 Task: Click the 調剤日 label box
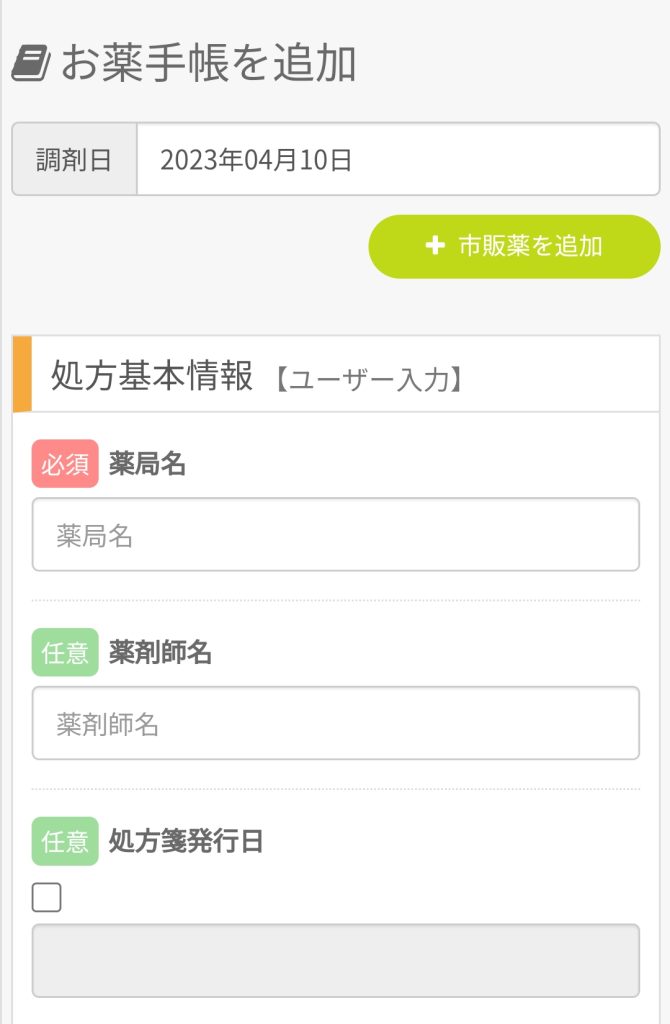[x=74, y=160]
